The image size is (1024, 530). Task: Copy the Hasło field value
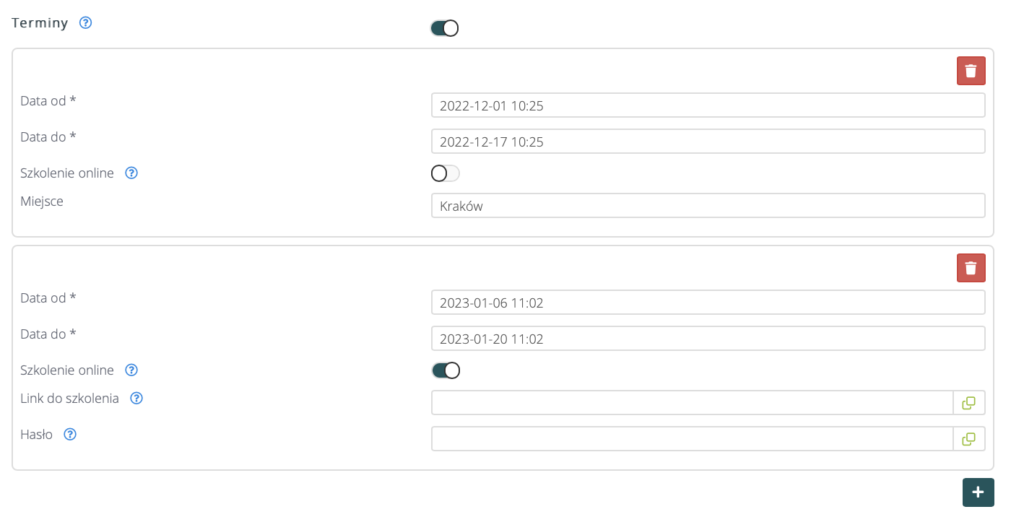[x=968, y=439]
